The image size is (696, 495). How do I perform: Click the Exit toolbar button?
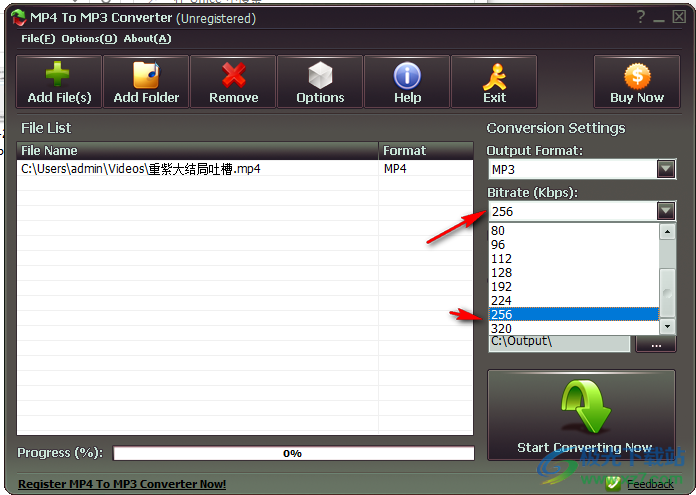(494, 82)
